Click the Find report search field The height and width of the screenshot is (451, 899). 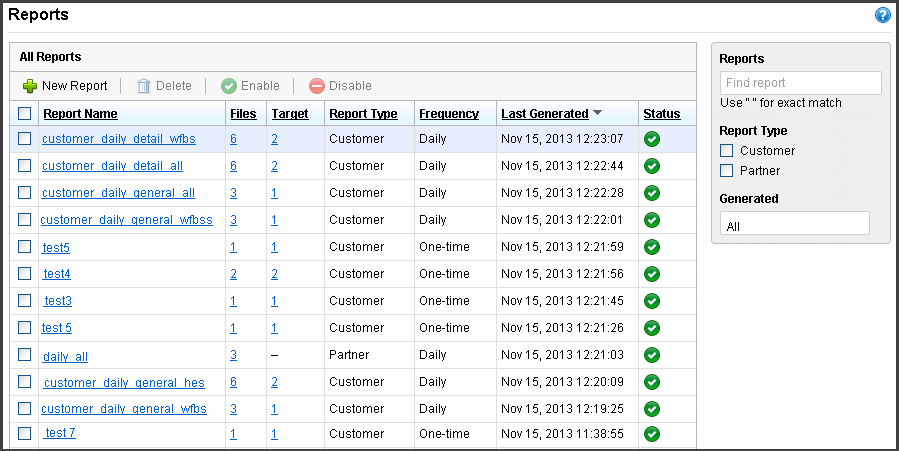pos(800,83)
